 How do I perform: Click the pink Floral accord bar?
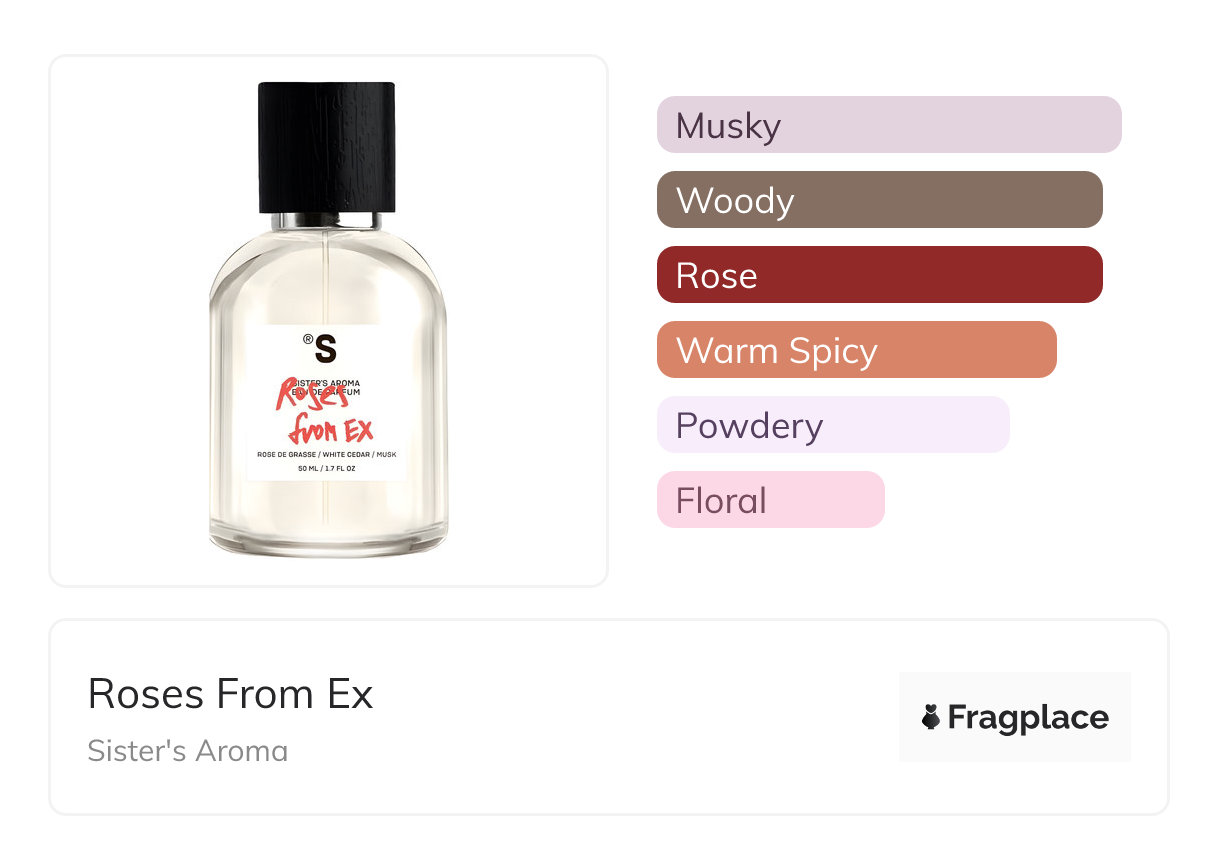point(770,500)
